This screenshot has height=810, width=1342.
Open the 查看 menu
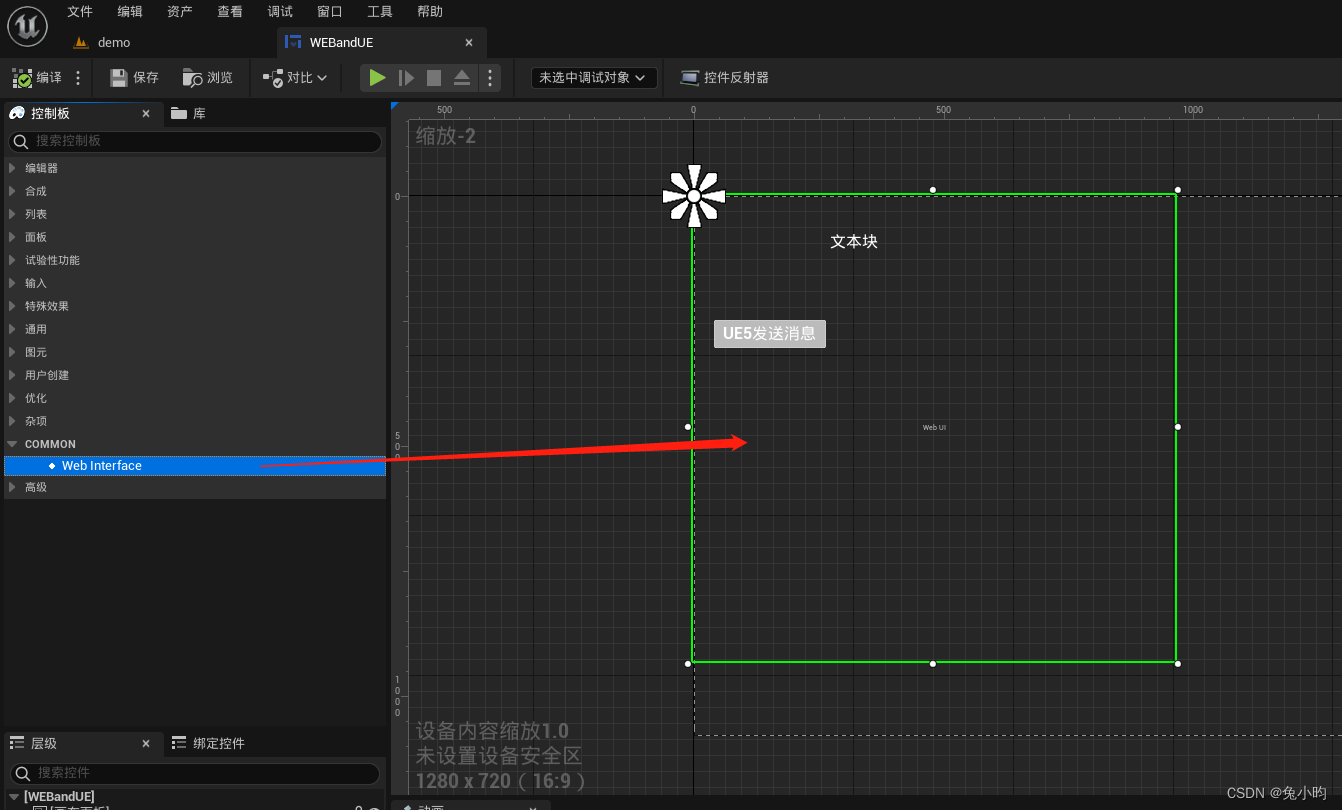(230, 12)
